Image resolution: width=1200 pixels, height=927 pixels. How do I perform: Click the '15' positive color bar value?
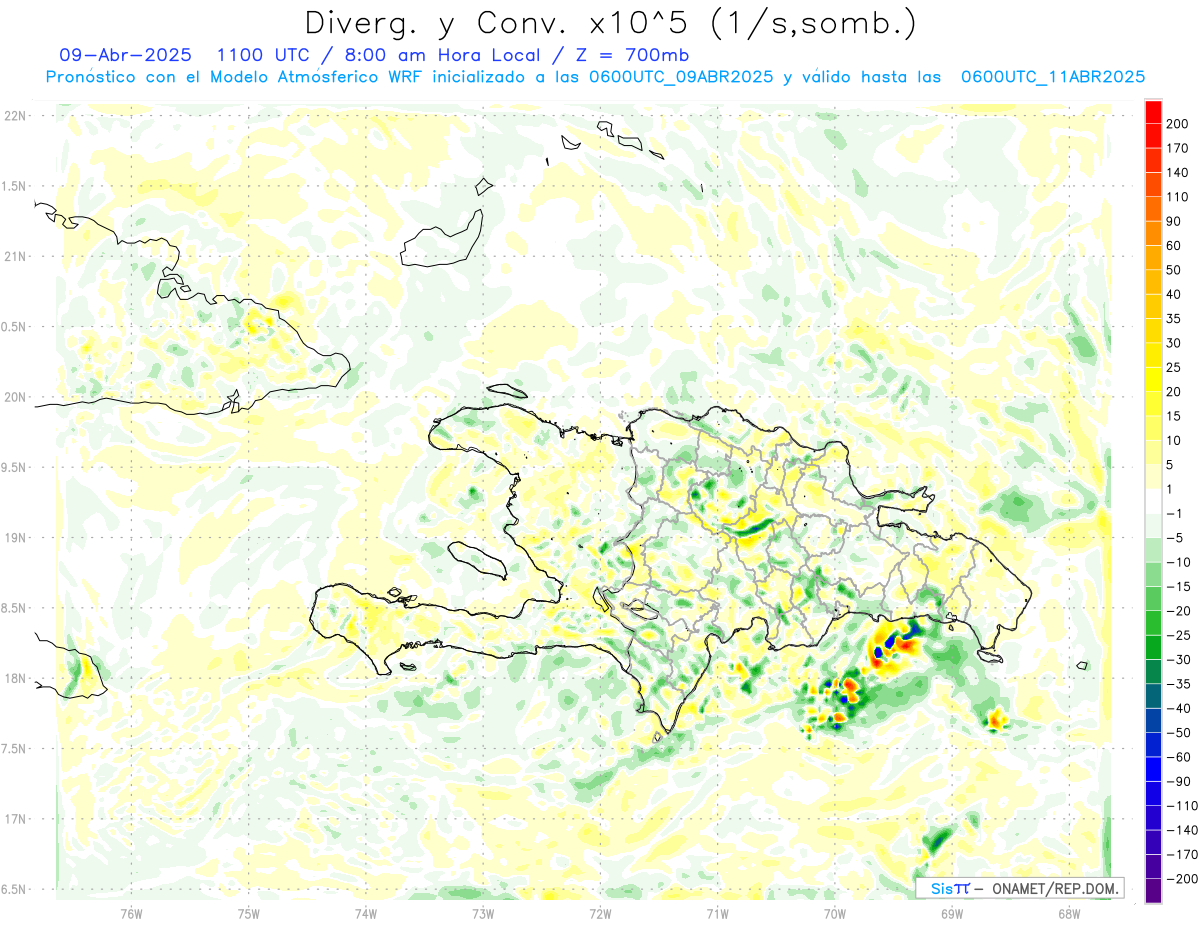click(x=1174, y=416)
